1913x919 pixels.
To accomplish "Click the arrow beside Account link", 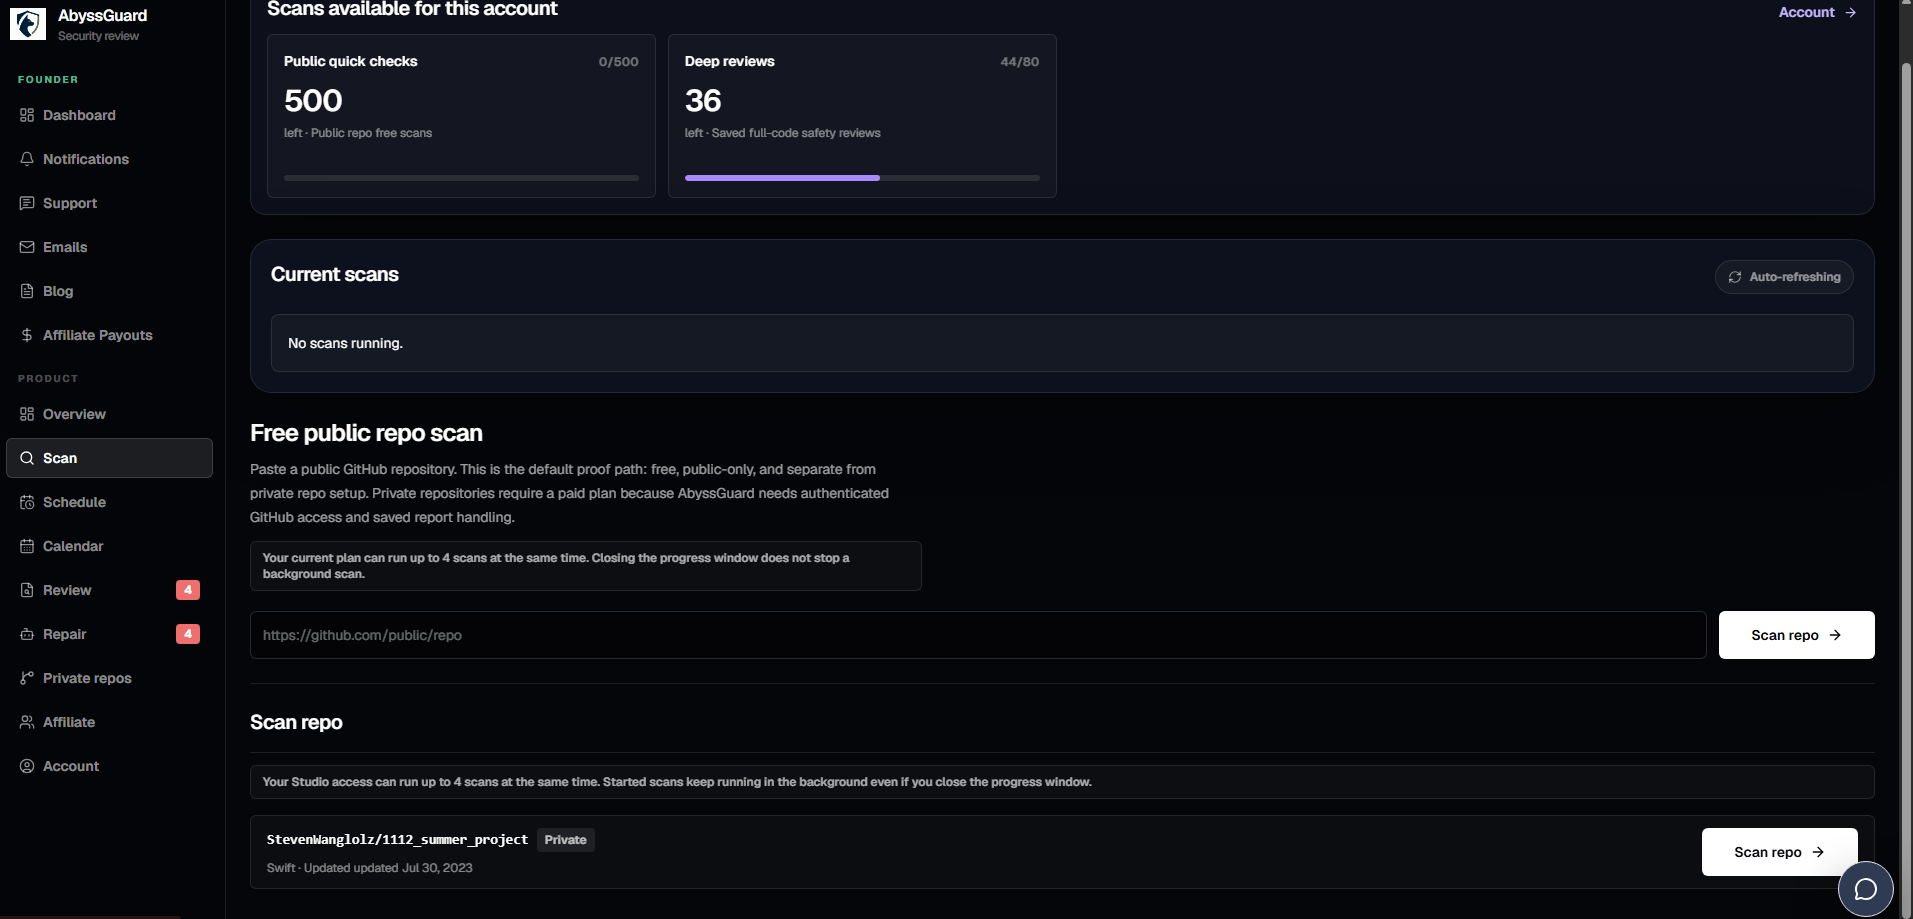I will [x=1850, y=12].
